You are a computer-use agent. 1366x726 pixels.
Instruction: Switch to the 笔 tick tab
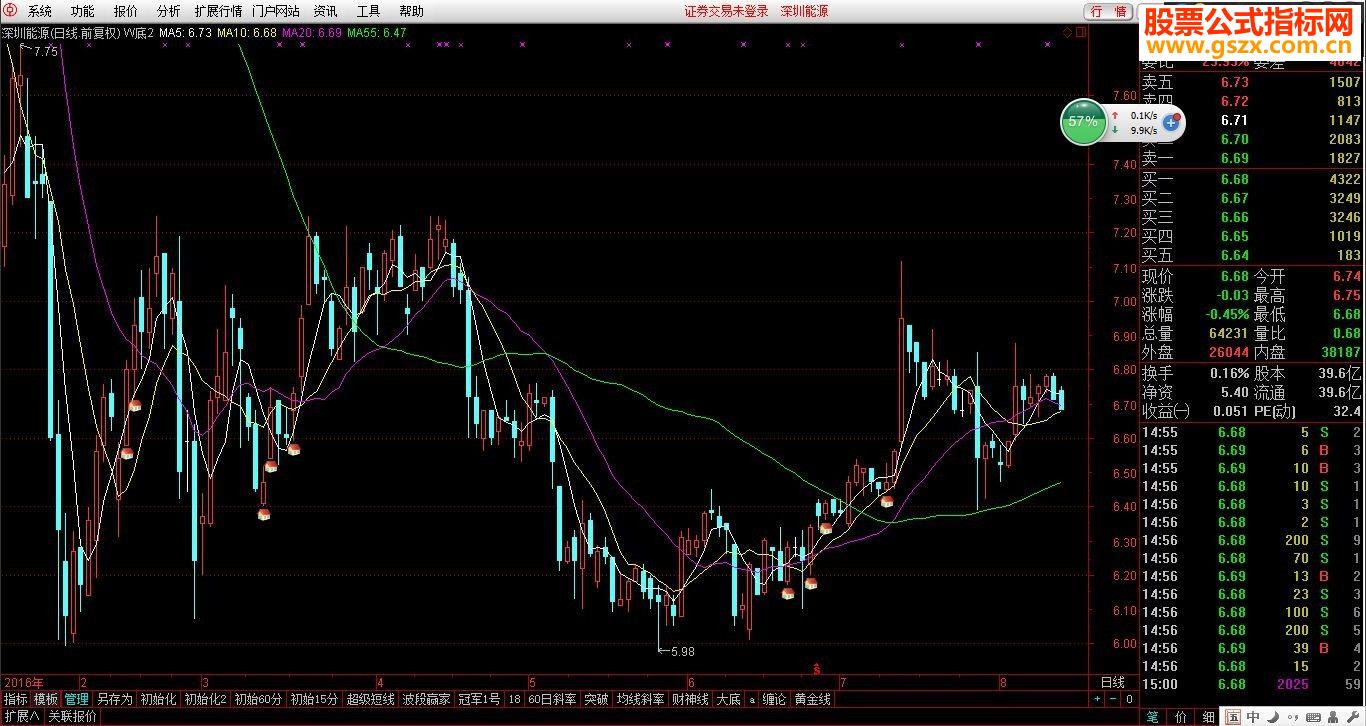pyautogui.click(x=1152, y=717)
